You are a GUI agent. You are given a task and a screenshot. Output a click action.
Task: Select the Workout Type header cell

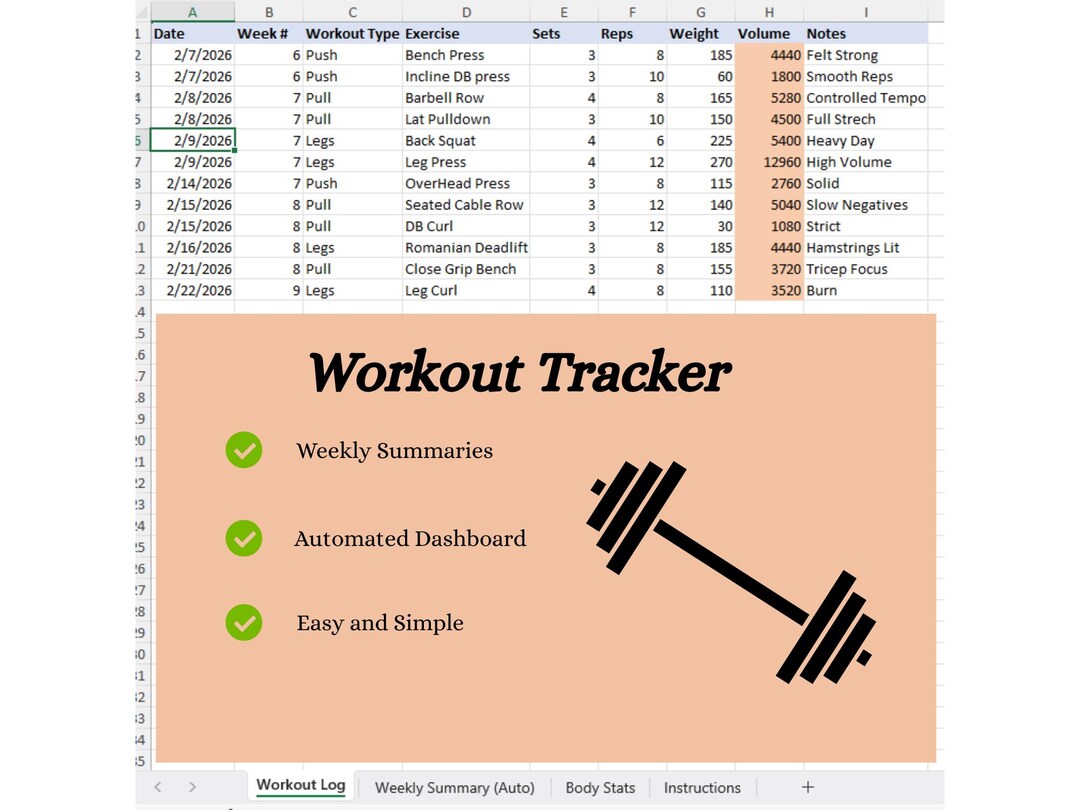tap(353, 34)
